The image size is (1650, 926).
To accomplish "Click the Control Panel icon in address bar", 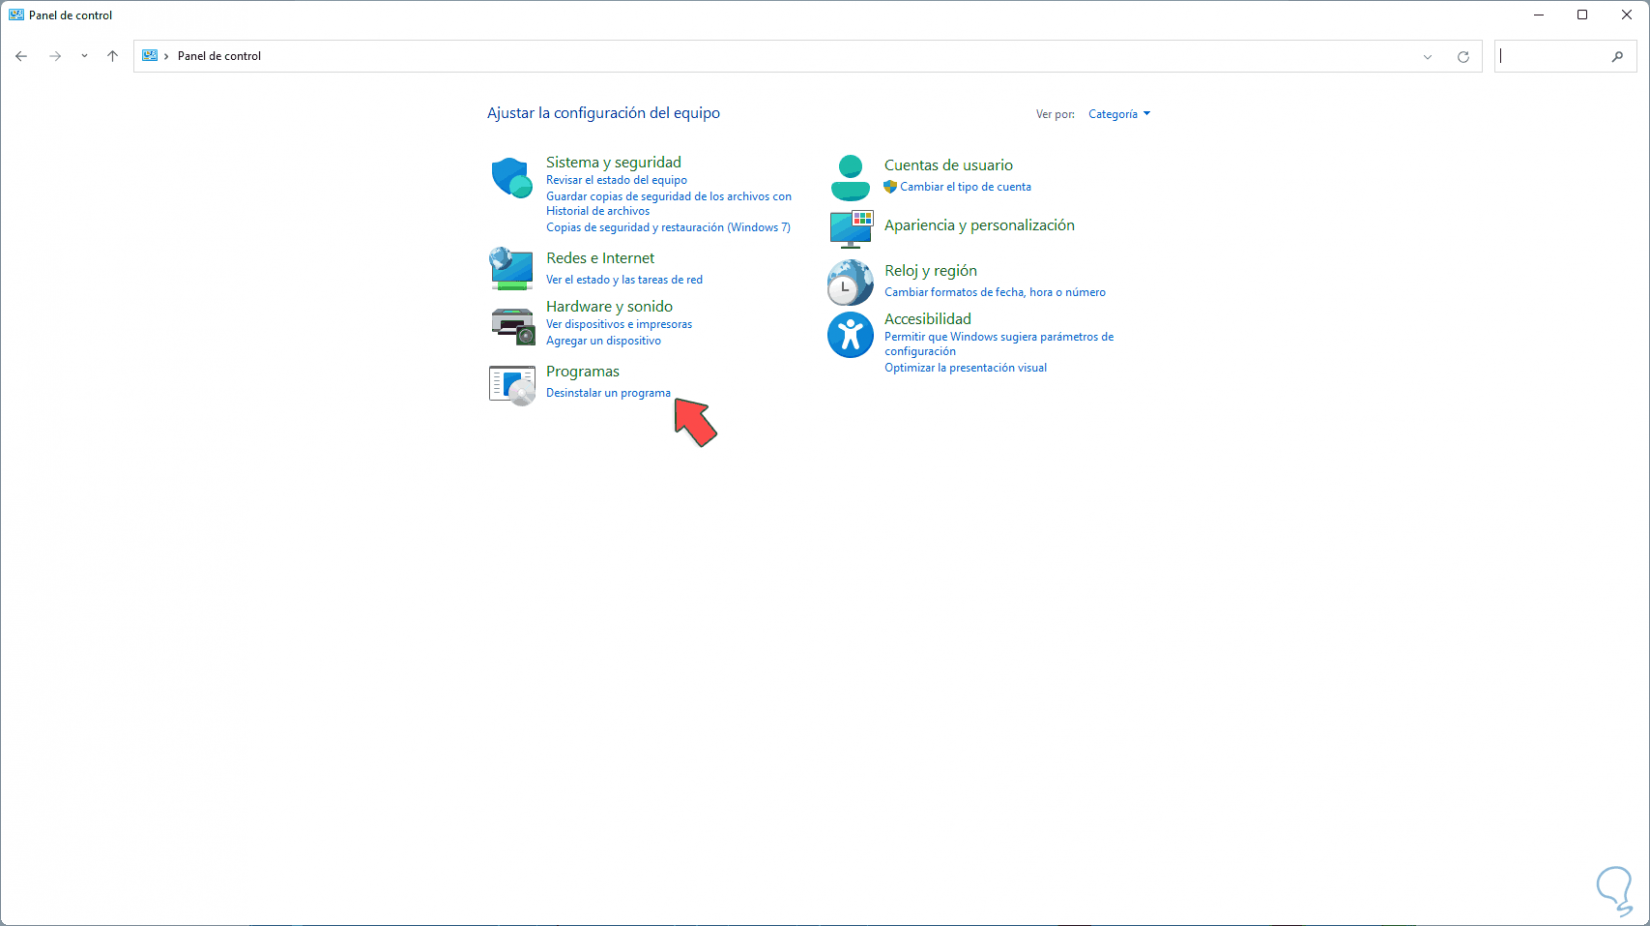I will (x=150, y=56).
